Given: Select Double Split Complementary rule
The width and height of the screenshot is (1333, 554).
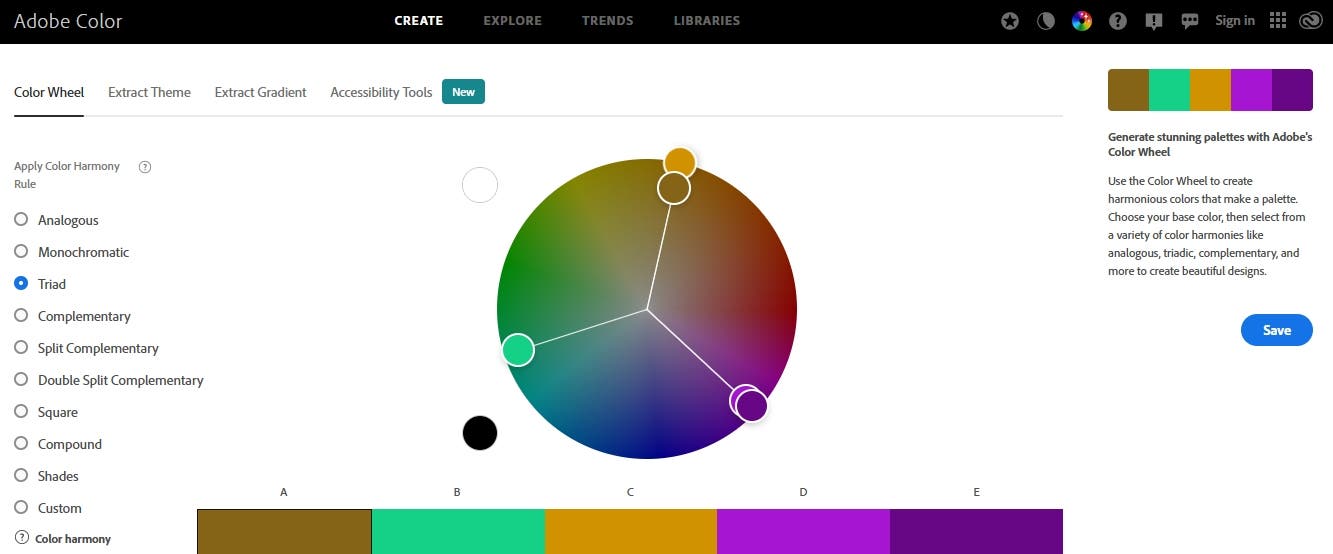Looking at the screenshot, I should [21, 380].
